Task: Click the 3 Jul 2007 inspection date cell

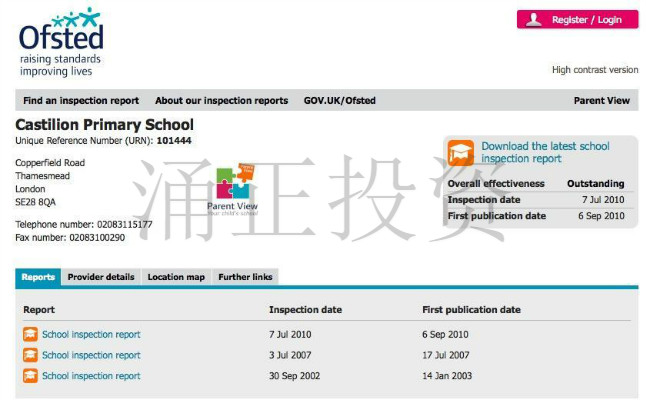Action: pyautogui.click(x=290, y=355)
